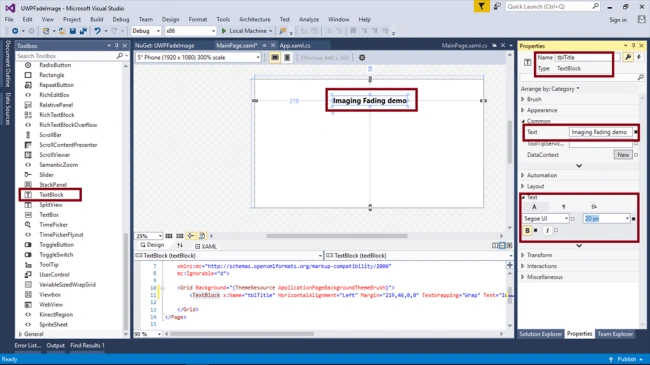Click the Paragraph tab icon in Text section
The image size is (650, 365).
click(563, 207)
